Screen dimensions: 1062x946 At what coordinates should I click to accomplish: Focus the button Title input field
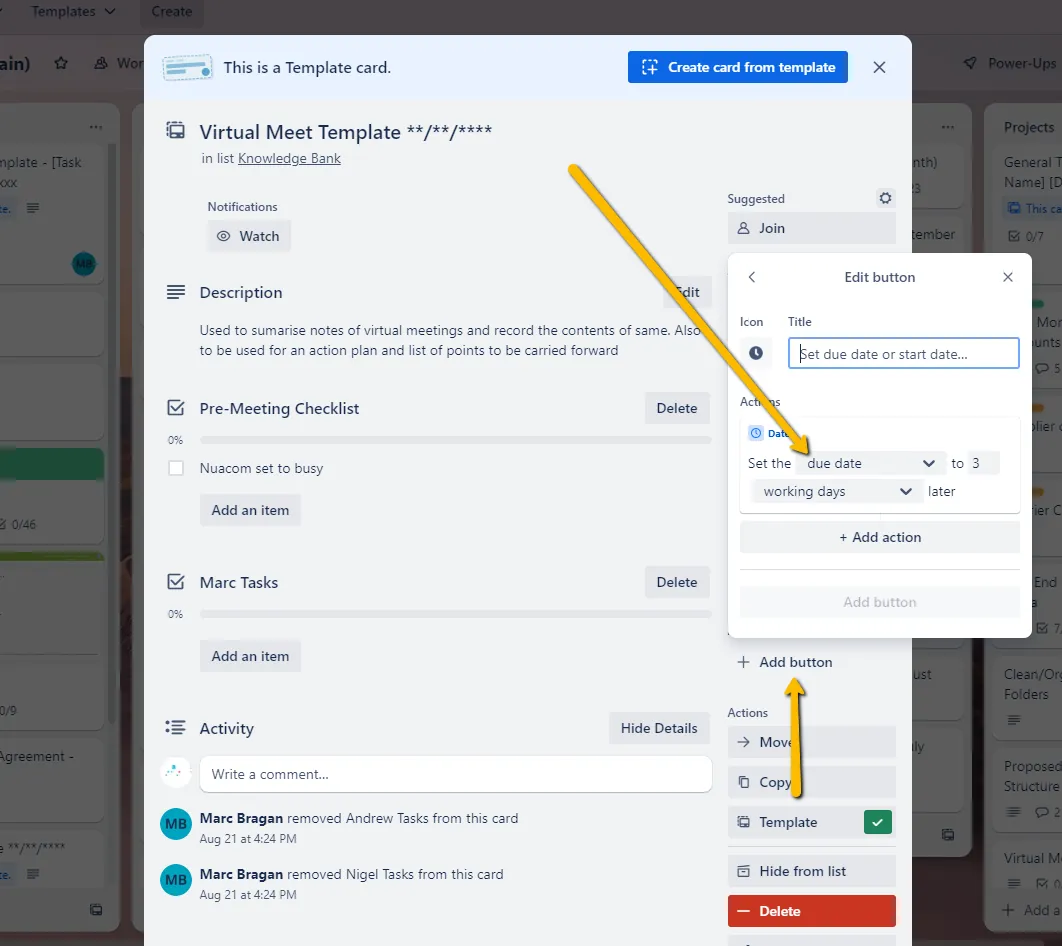904,353
